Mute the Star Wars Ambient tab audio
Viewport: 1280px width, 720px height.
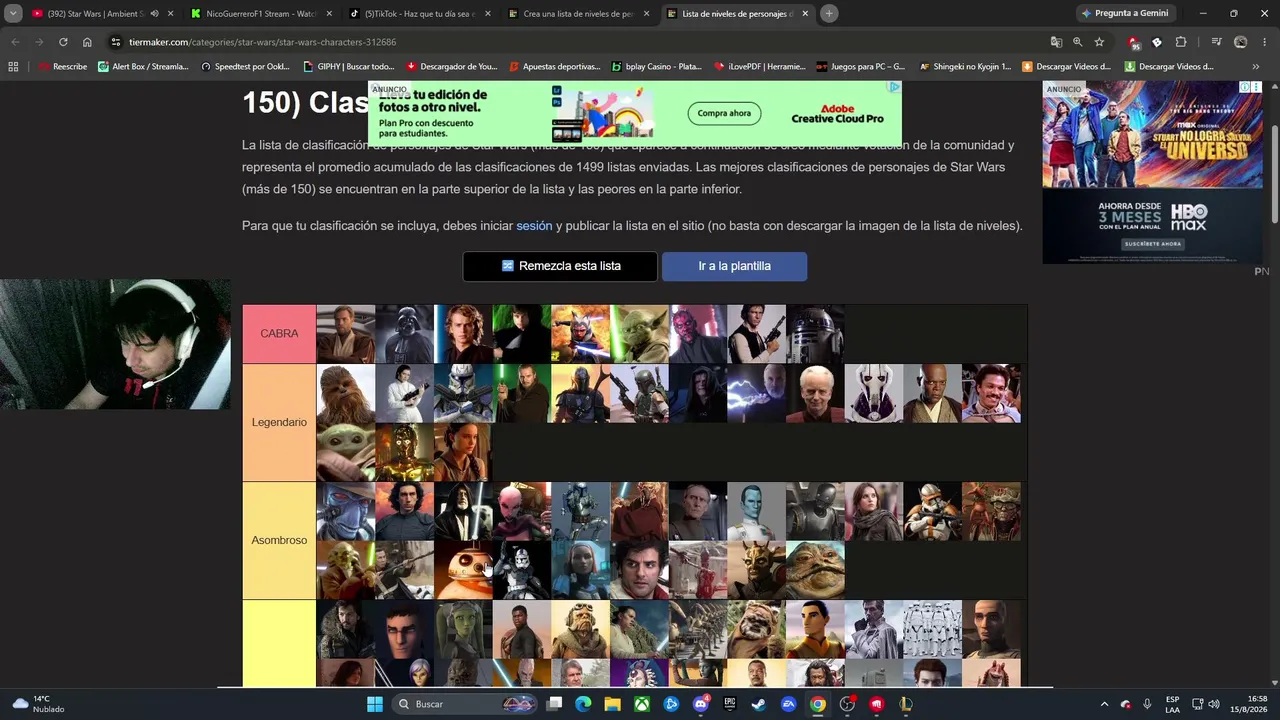(x=154, y=14)
